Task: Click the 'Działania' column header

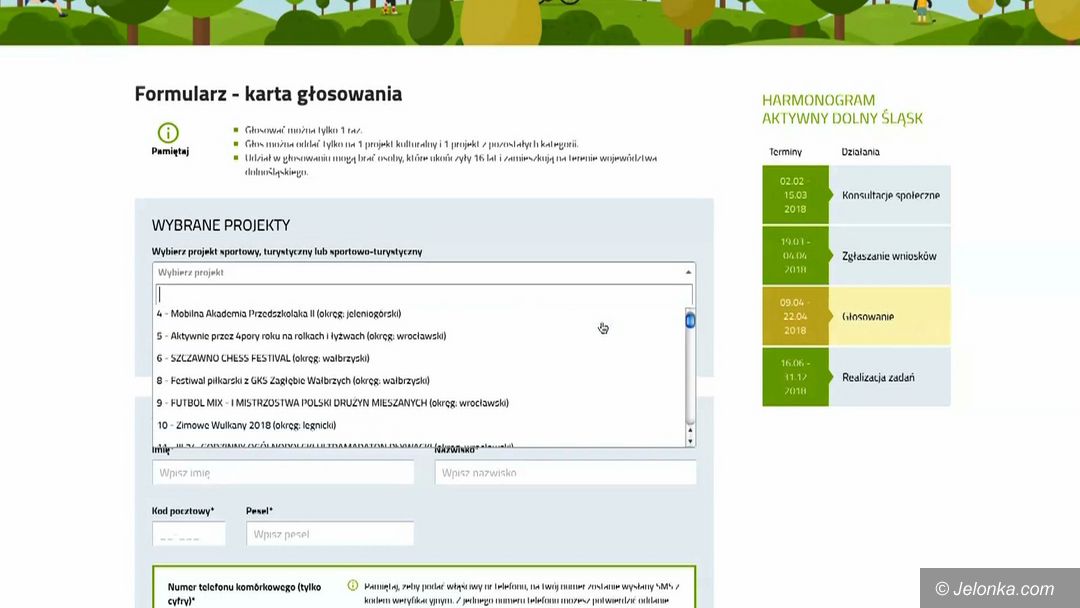Action: click(x=860, y=151)
